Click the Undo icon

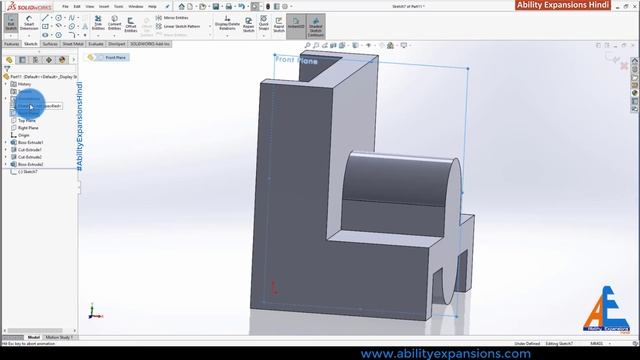[241, 7]
